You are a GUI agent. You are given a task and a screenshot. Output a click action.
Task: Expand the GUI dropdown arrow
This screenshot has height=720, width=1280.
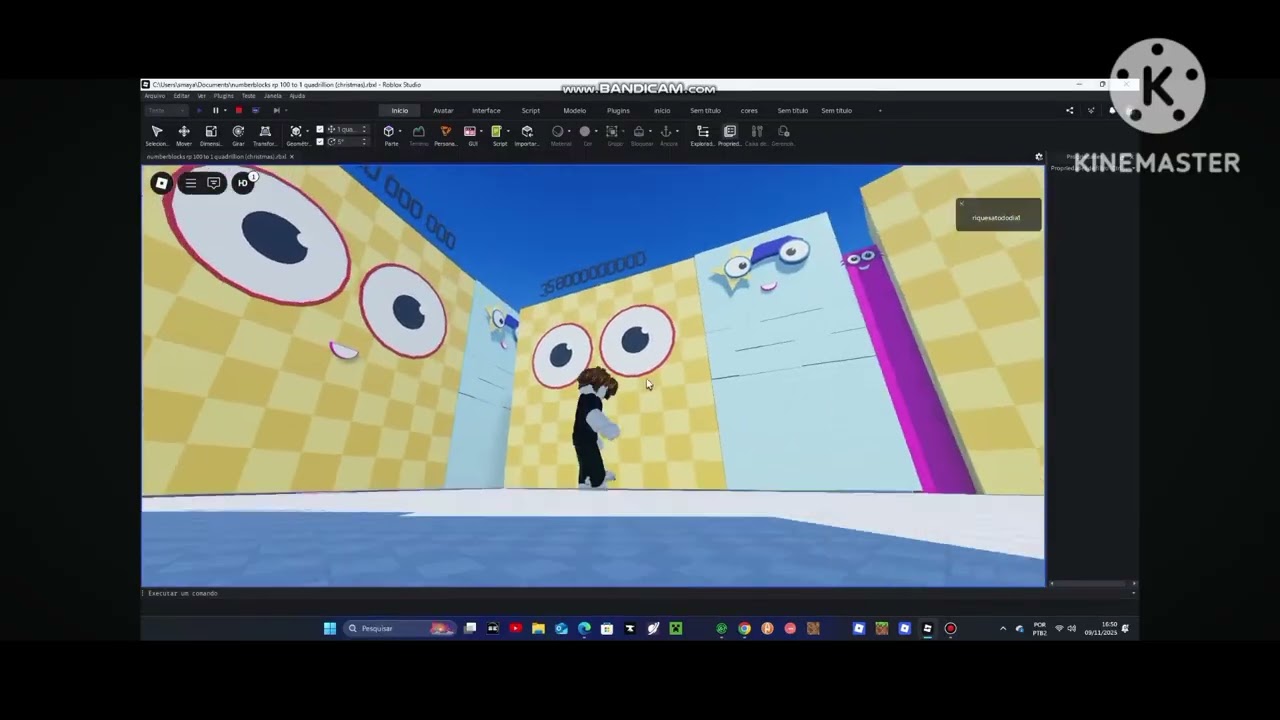[481, 131]
